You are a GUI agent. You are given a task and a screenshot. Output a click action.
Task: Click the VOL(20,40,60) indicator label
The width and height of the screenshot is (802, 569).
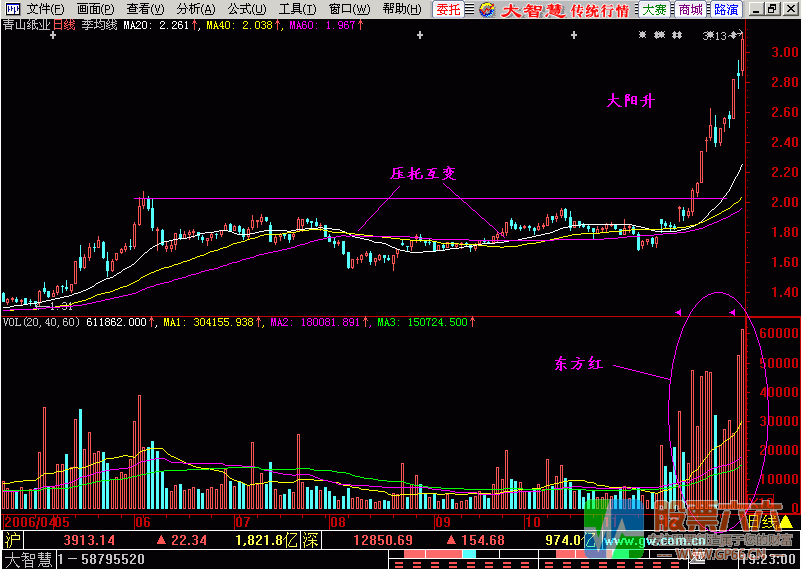point(42,323)
